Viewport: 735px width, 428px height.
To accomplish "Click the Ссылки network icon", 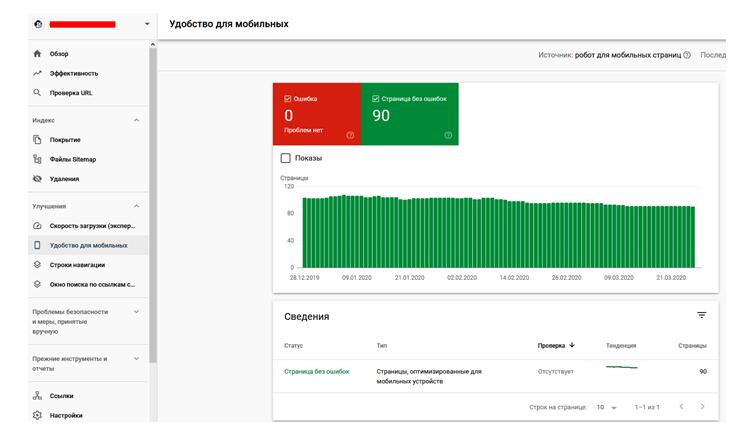I will (x=38, y=395).
